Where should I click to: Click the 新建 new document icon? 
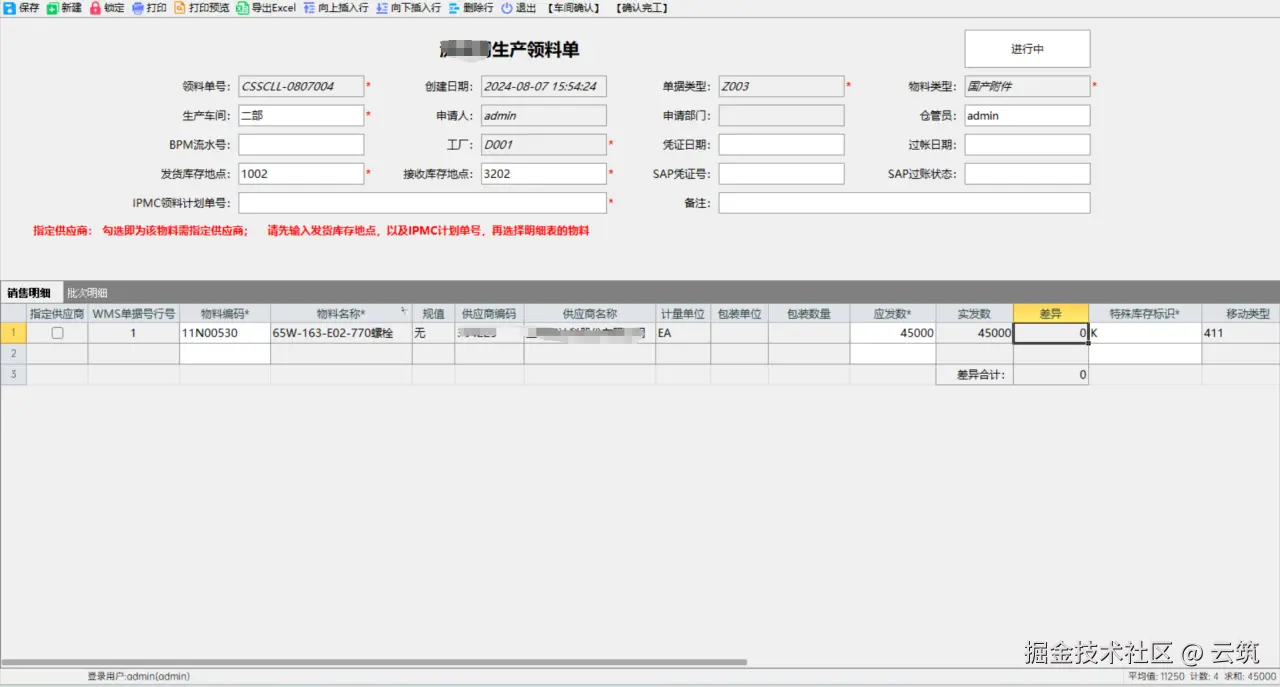click(x=53, y=8)
